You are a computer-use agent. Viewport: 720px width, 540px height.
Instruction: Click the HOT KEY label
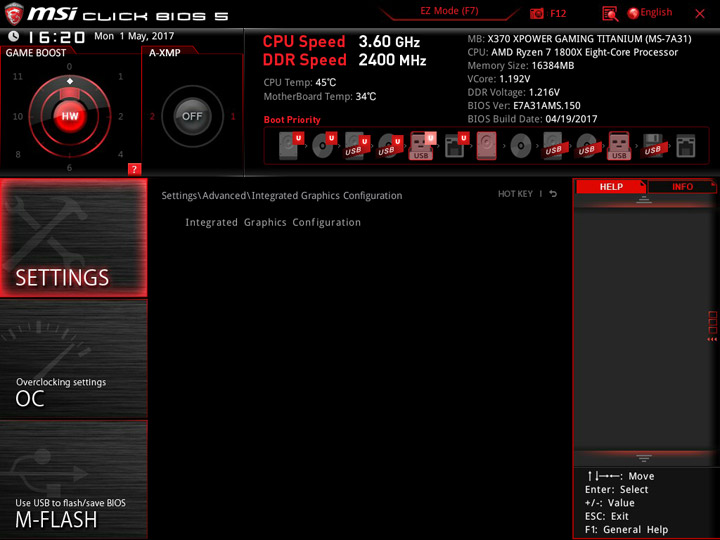pos(515,194)
